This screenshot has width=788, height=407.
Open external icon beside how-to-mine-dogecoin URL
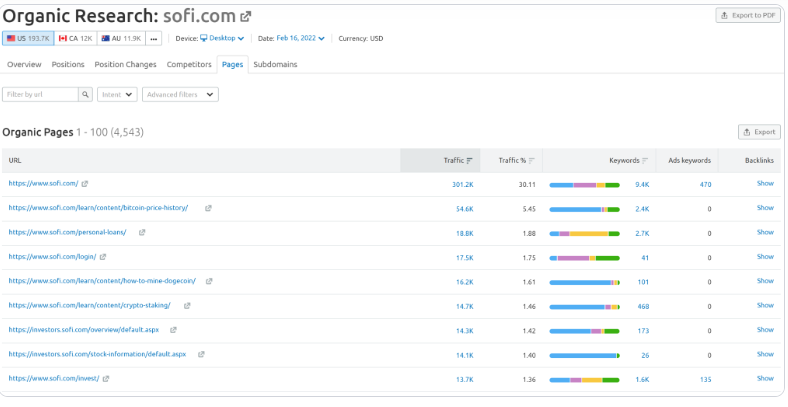point(209,281)
